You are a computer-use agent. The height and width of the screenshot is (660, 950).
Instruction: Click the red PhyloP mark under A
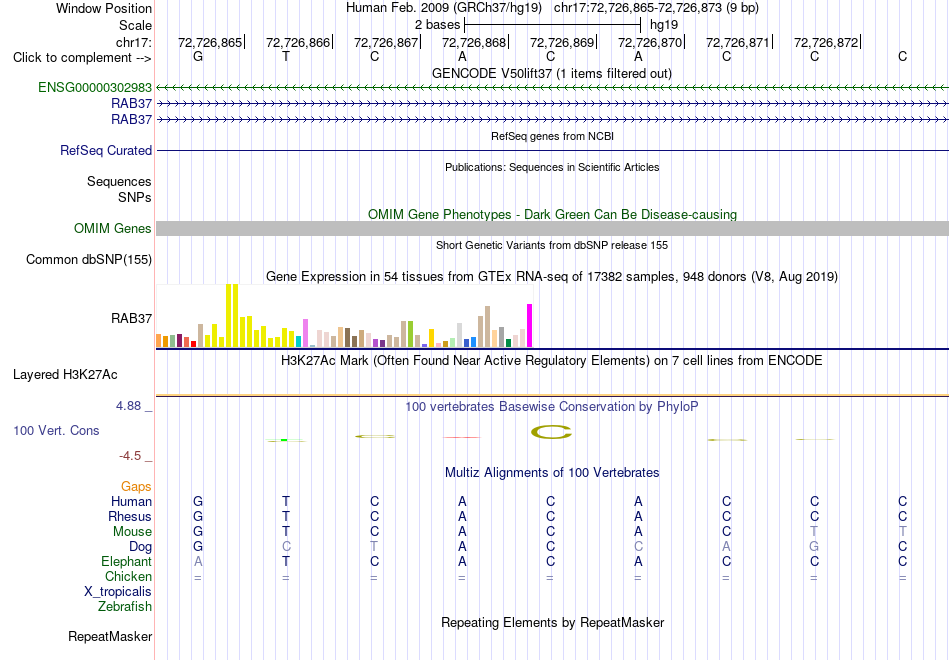[461, 437]
